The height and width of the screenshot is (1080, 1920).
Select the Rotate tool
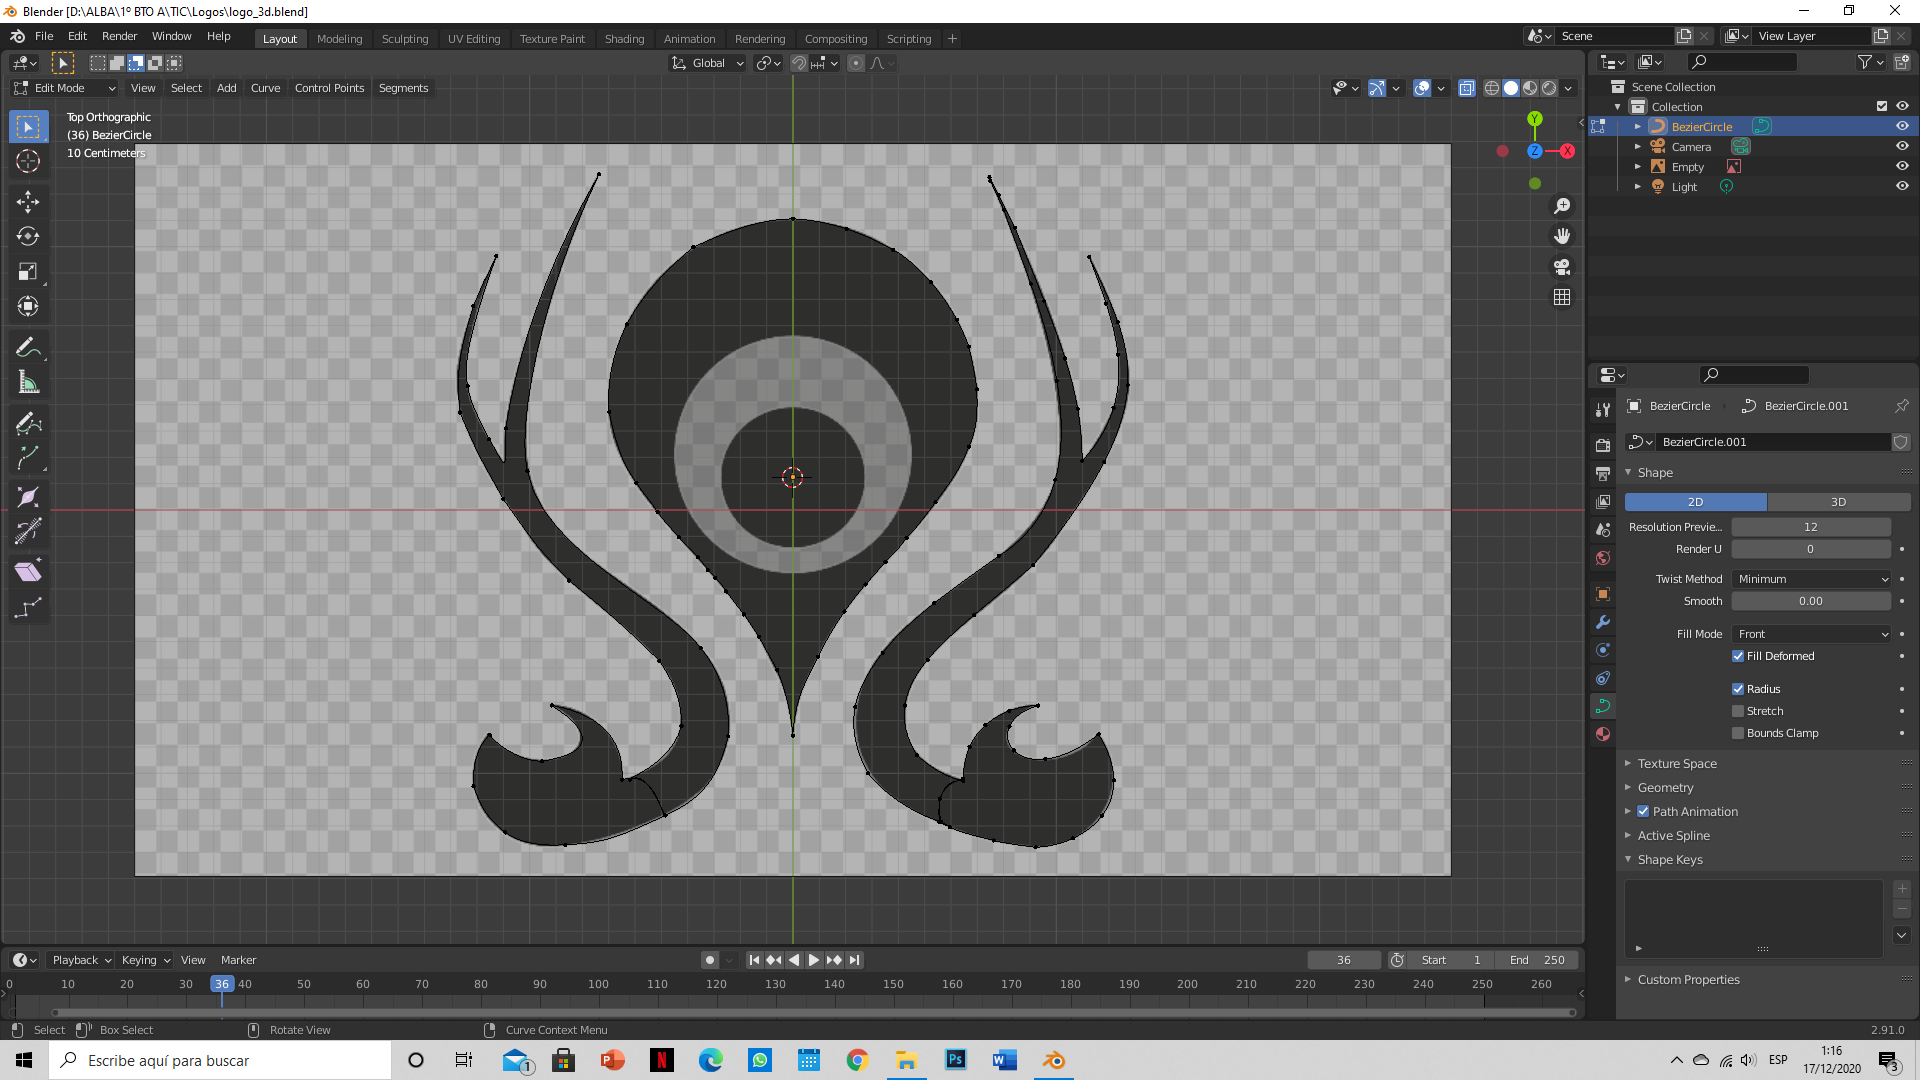28,236
